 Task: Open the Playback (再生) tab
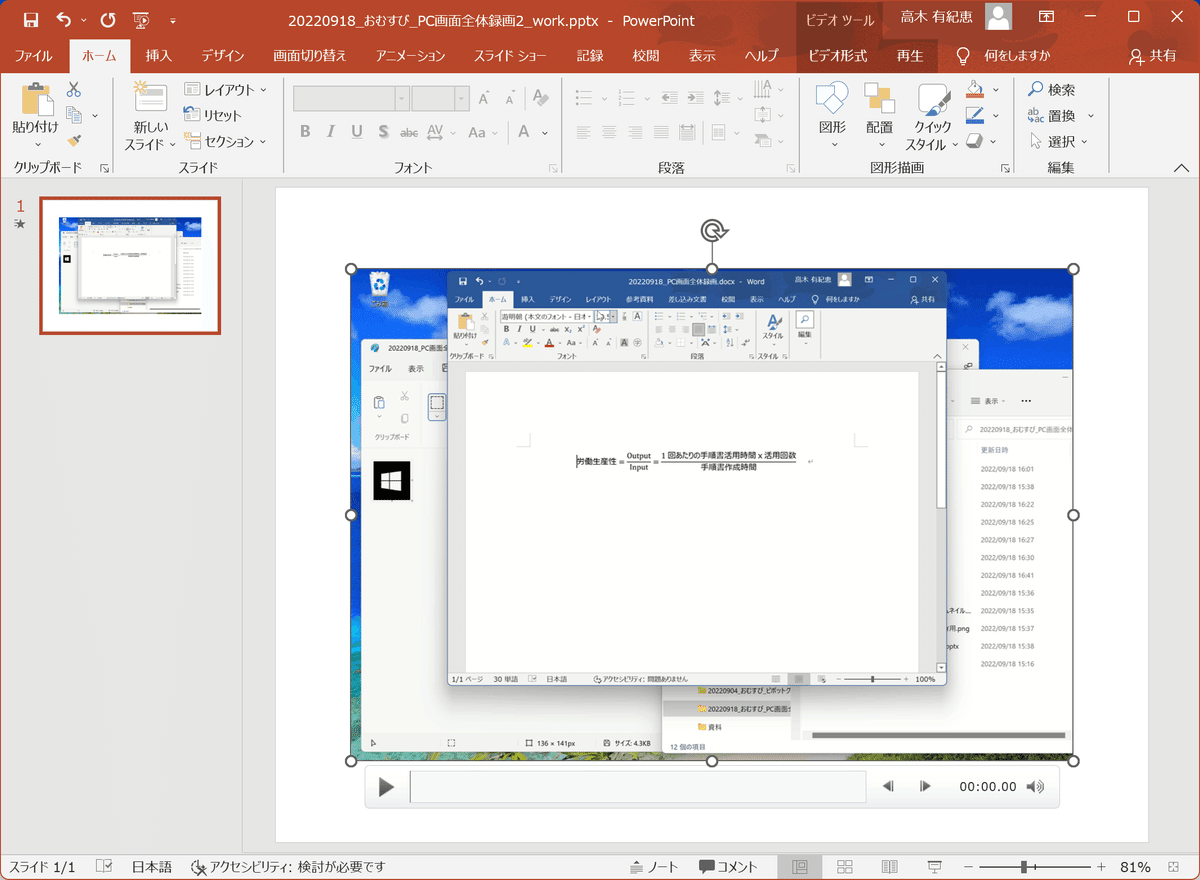coord(909,56)
